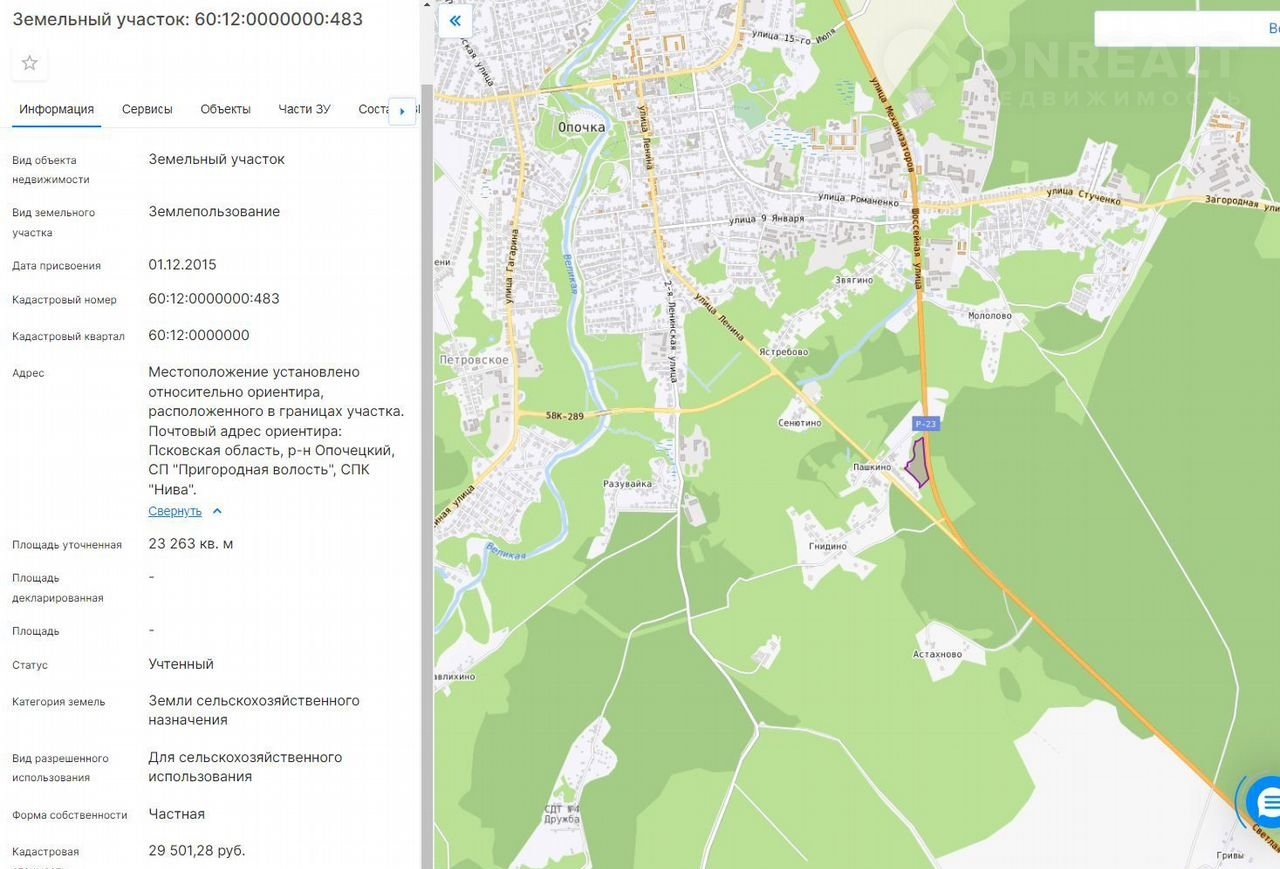The width and height of the screenshot is (1280, 869).
Task: Switch to the Сервисы tab
Action: [147, 109]
